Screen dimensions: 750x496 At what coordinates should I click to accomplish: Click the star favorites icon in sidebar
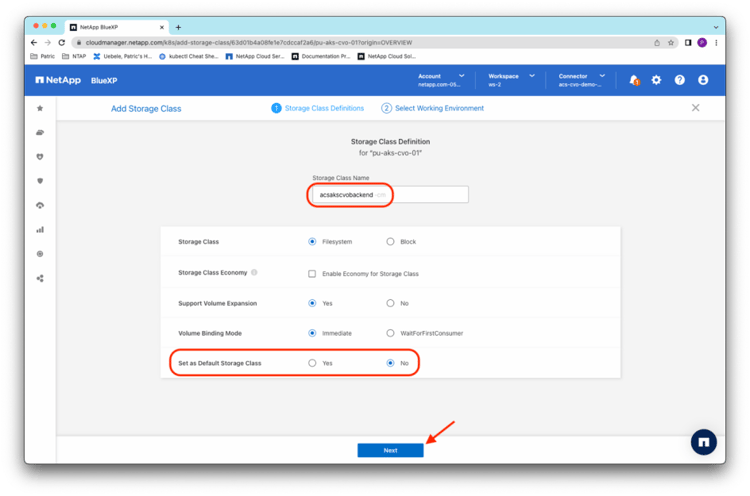[40, 108]
